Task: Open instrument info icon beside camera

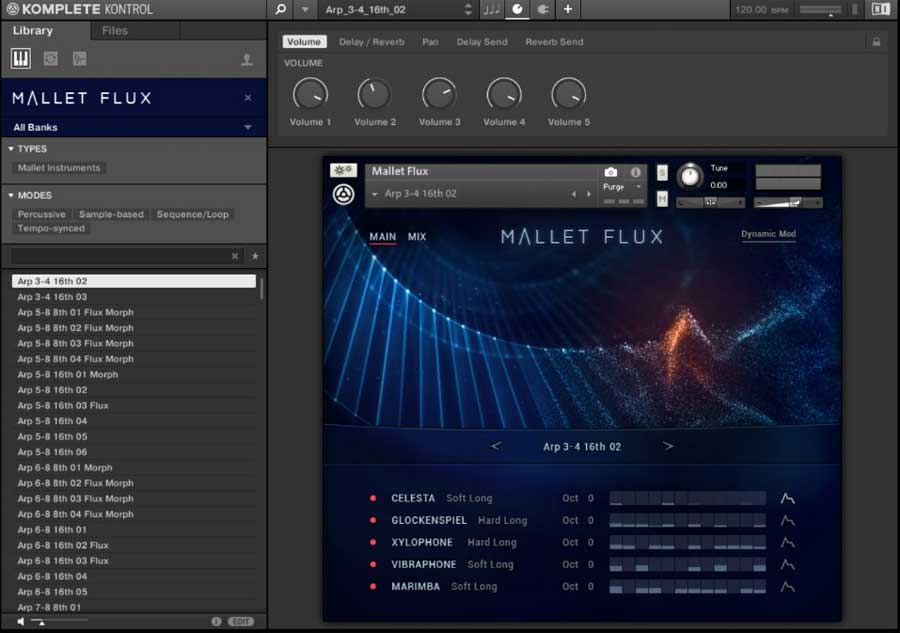Action: coord(635,172)
